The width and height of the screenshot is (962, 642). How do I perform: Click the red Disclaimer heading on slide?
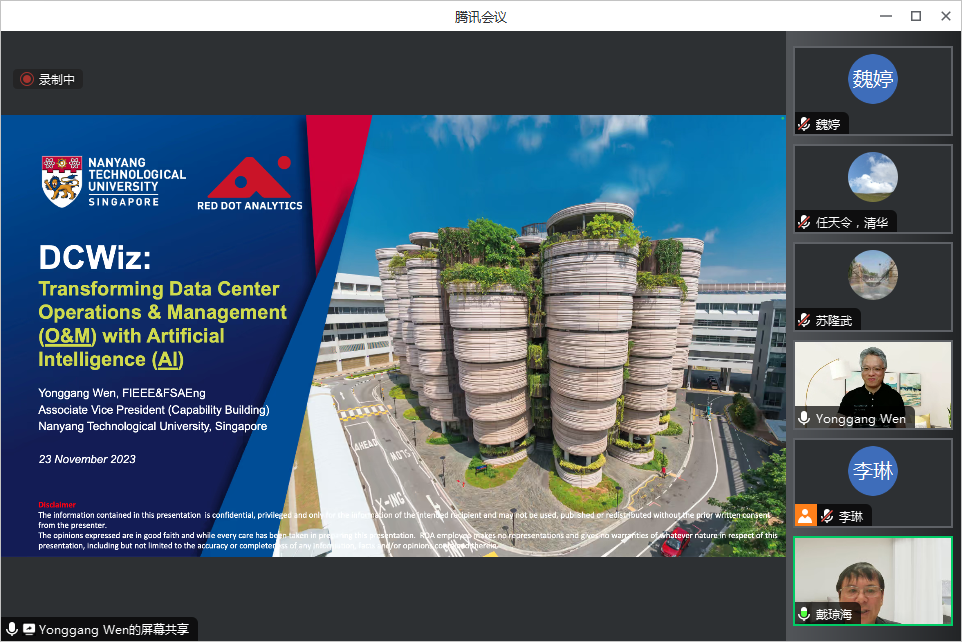coord(57,505)
